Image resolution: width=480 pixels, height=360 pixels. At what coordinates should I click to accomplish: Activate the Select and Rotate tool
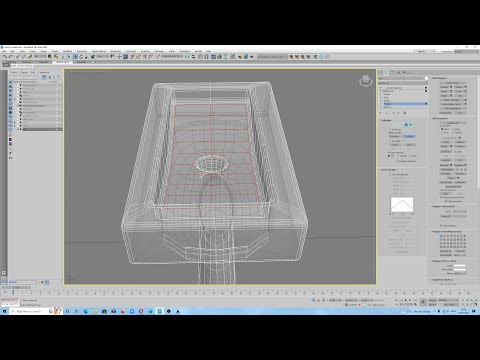pyautogui.click(x=81, y=57)
